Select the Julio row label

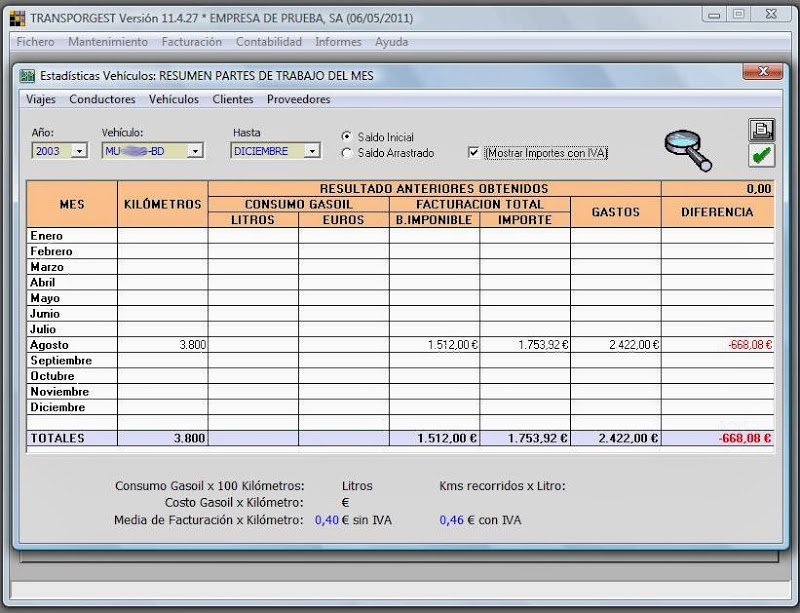(43, 329)
